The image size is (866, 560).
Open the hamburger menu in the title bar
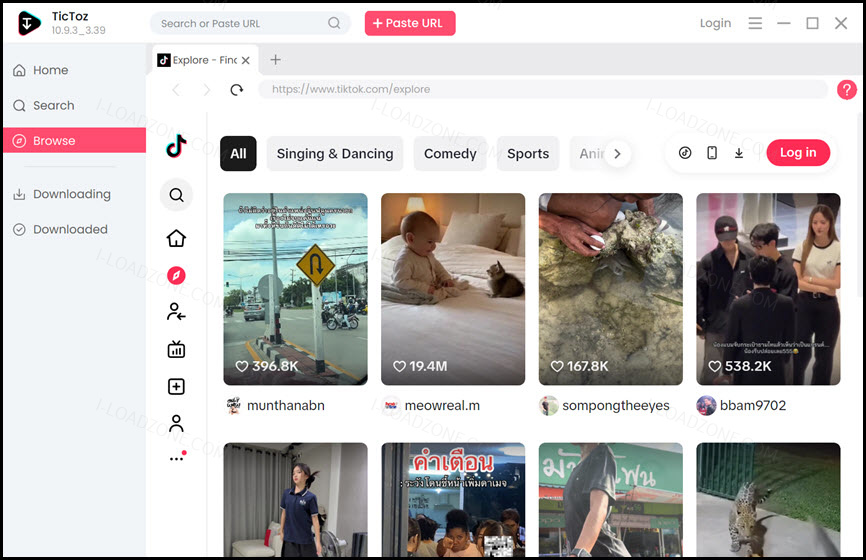(755, 23)
